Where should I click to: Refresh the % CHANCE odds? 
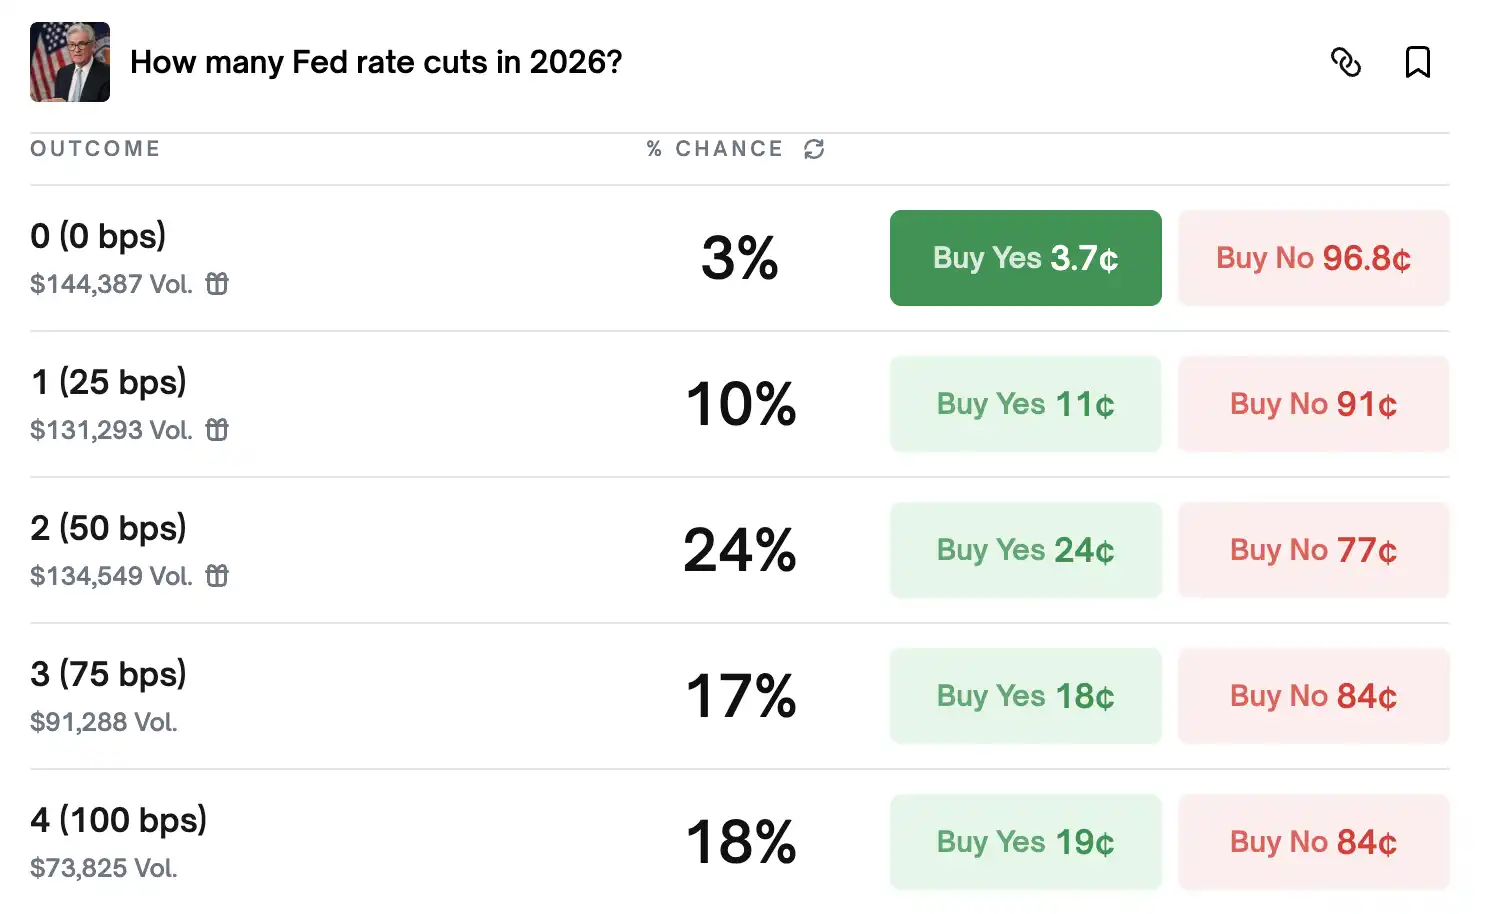tap(815, 148)
